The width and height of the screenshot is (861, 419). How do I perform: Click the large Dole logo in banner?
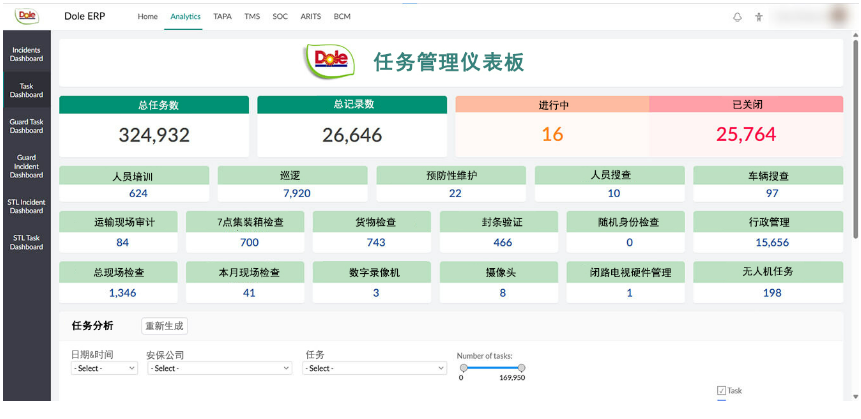[x=329, y=63]
